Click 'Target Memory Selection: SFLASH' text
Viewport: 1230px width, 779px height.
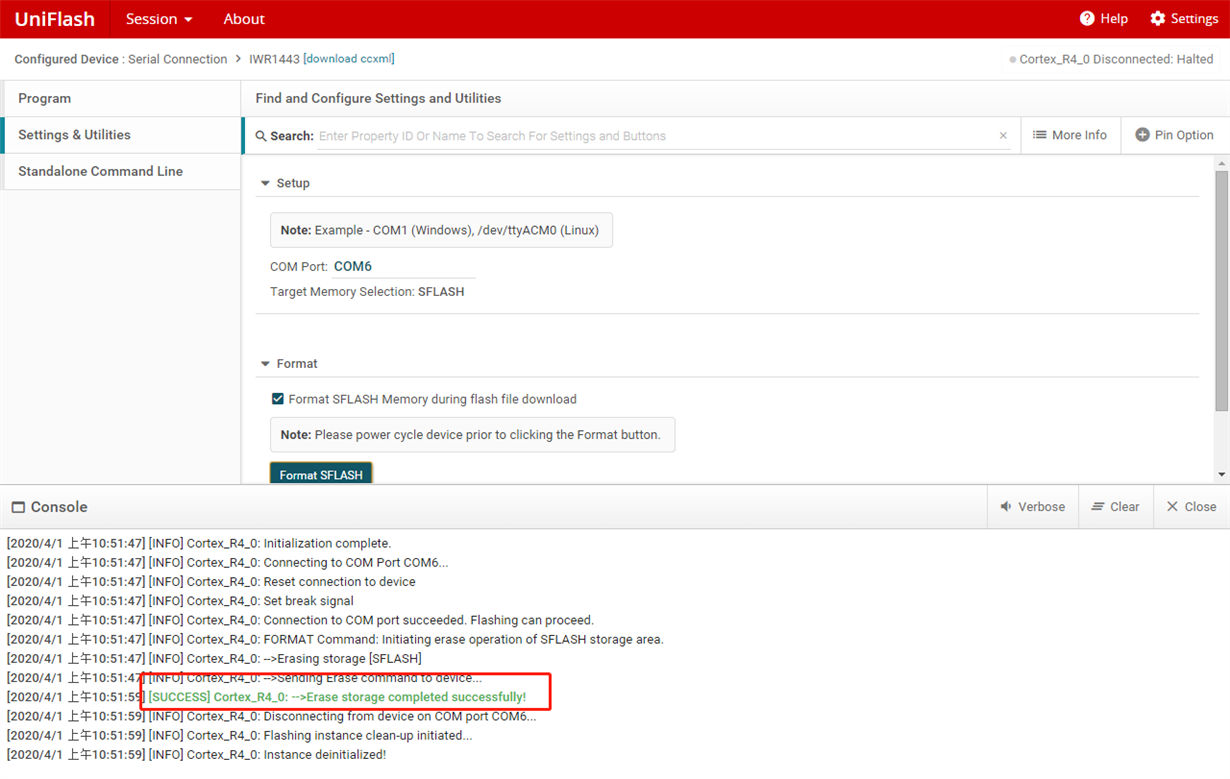point(367,292)
